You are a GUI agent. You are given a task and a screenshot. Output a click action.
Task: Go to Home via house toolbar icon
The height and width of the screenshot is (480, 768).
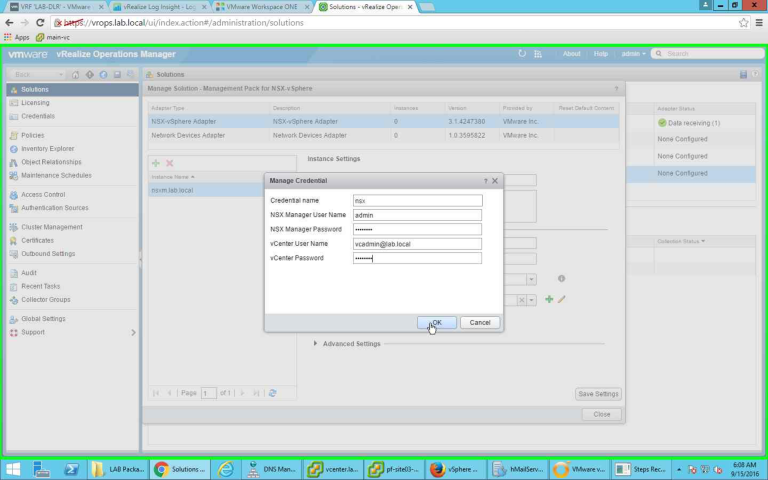[75, 74]
